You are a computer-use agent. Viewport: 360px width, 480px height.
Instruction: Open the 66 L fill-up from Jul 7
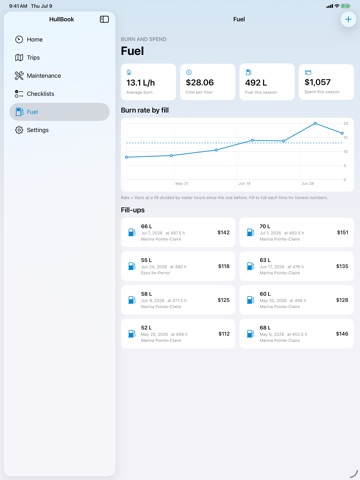coord(178,232)
